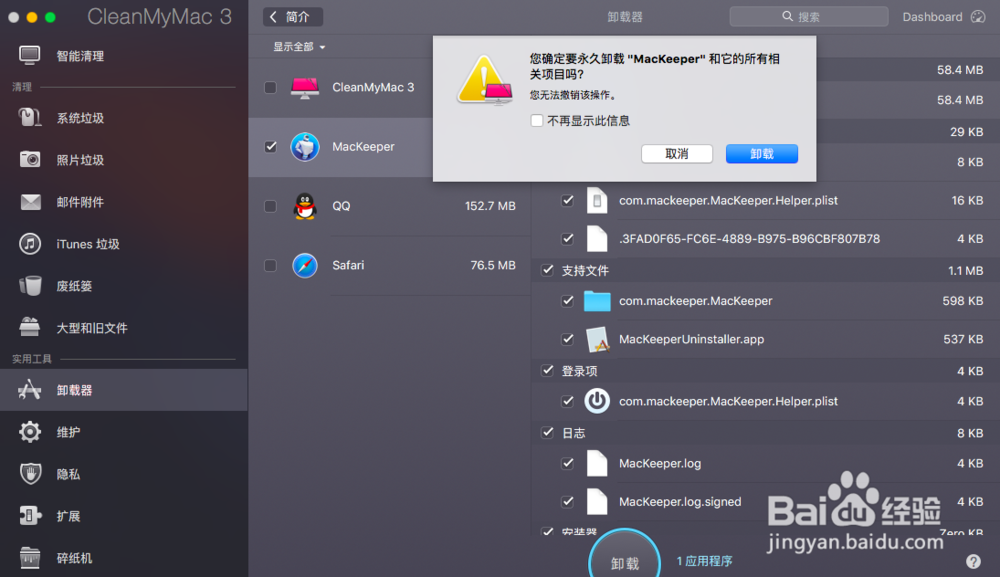Click the CleanMyMac 3 app icon
The width and height of the screenshot is (1000, 577).
pos(305,87)
